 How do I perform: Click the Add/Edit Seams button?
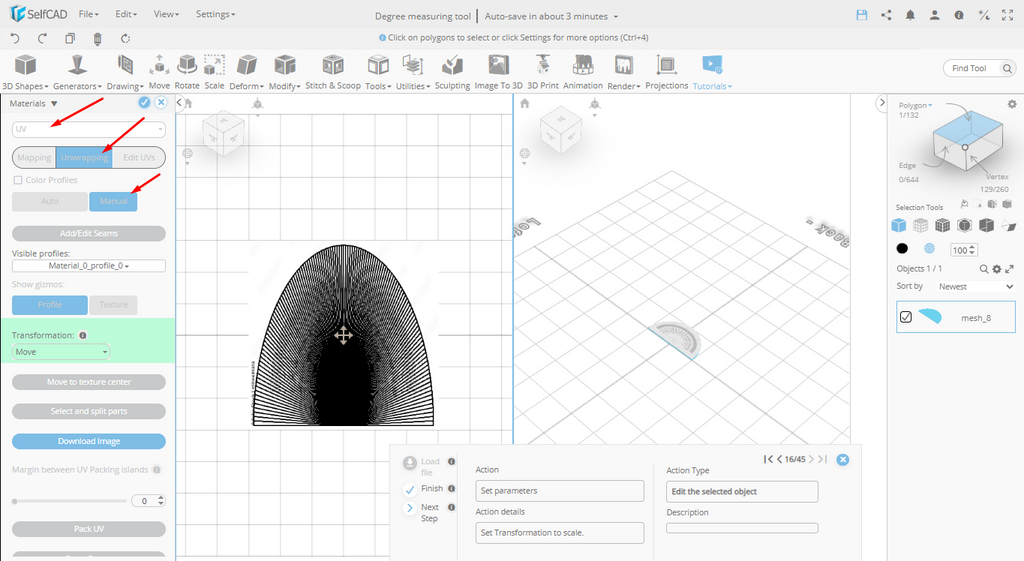click(x=89, y=233)
